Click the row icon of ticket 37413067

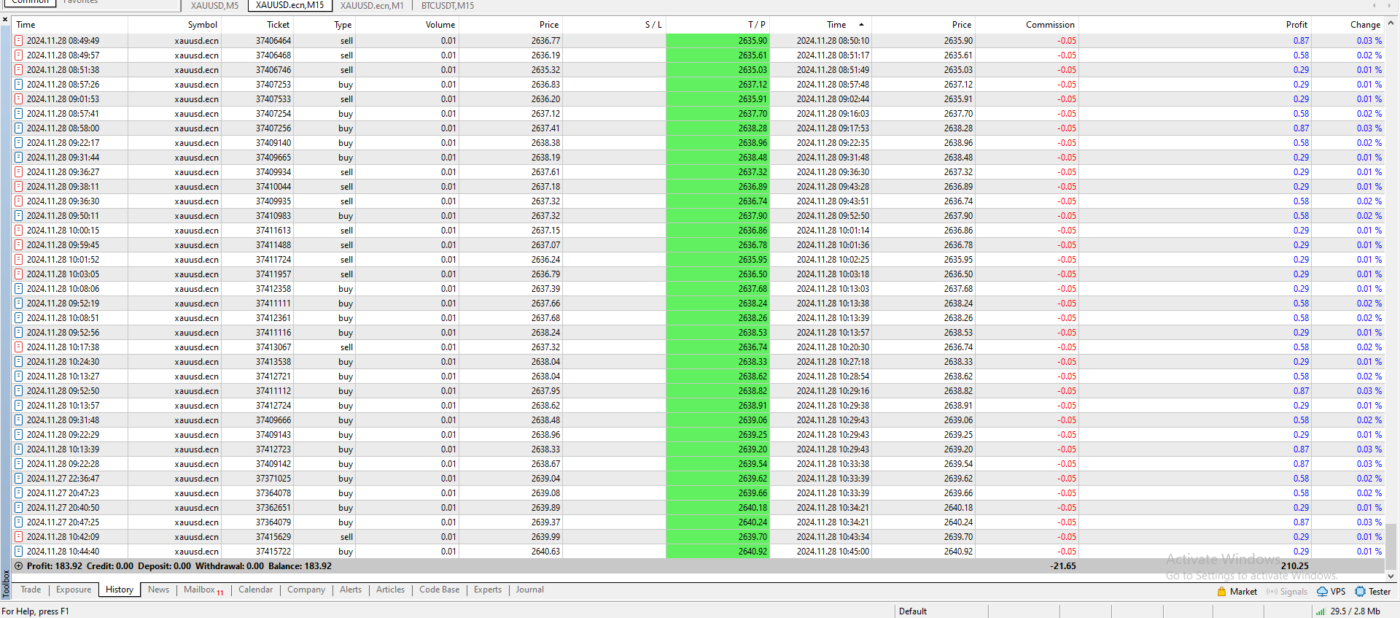18,347
